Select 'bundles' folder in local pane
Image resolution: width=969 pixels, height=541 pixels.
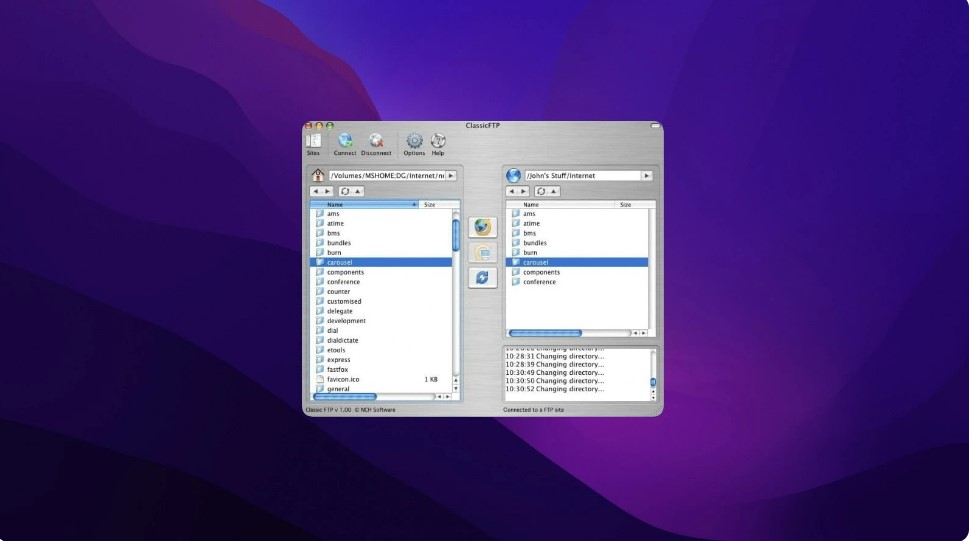[x=381, y=243]
